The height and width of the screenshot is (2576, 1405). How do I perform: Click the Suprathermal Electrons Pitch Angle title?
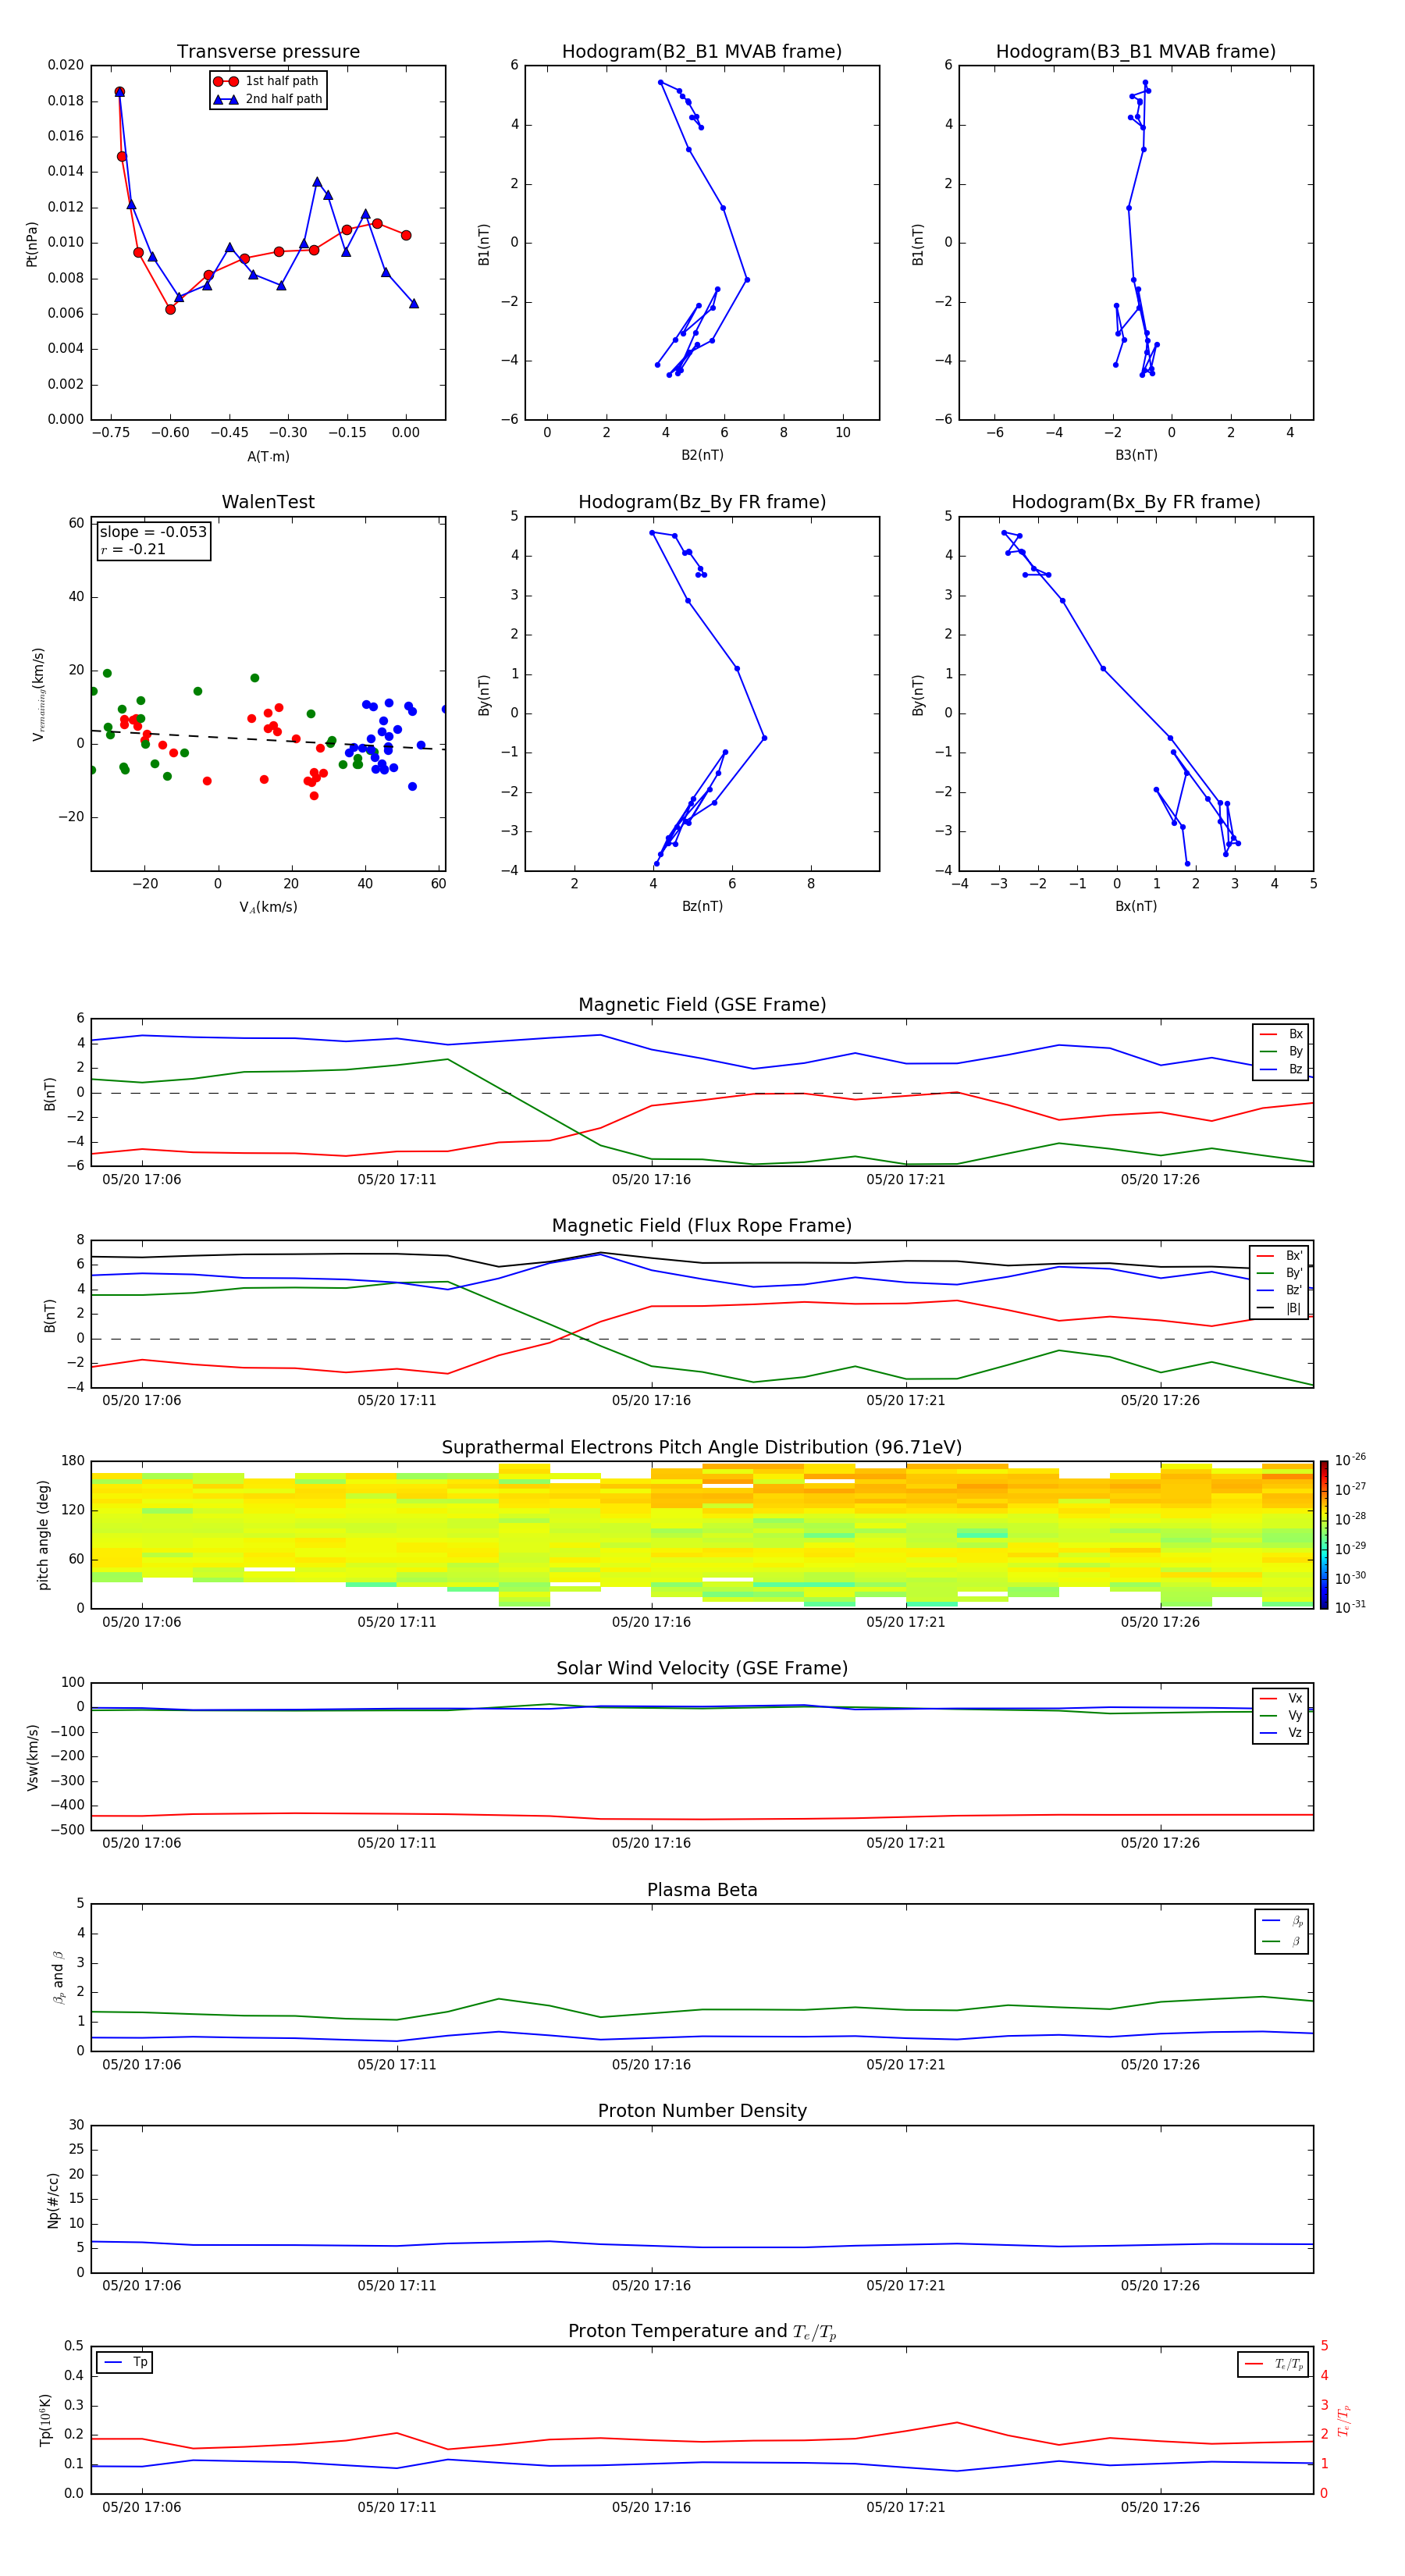[702, 1447]
